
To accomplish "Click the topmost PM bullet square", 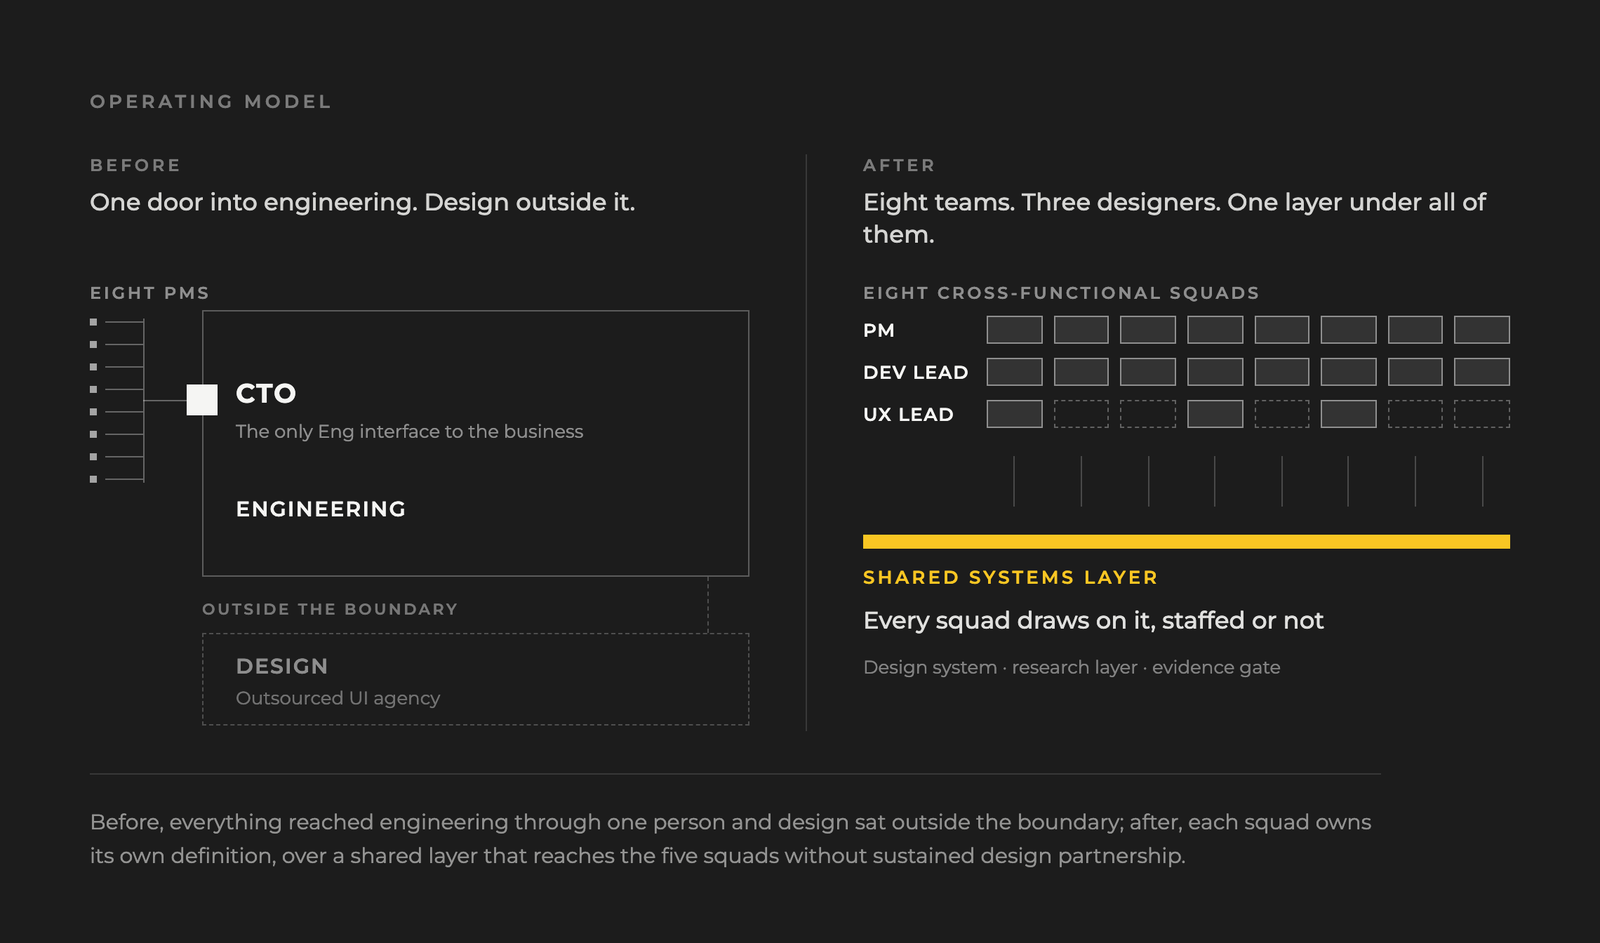I will click(x=94, y=322).
